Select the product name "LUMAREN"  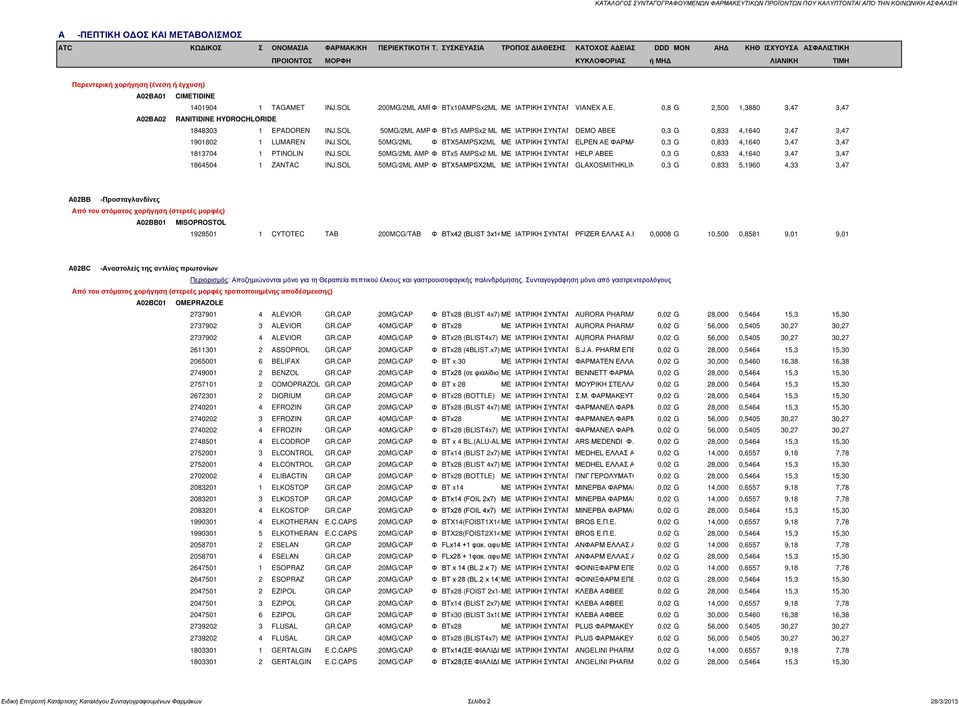point(288,142)
